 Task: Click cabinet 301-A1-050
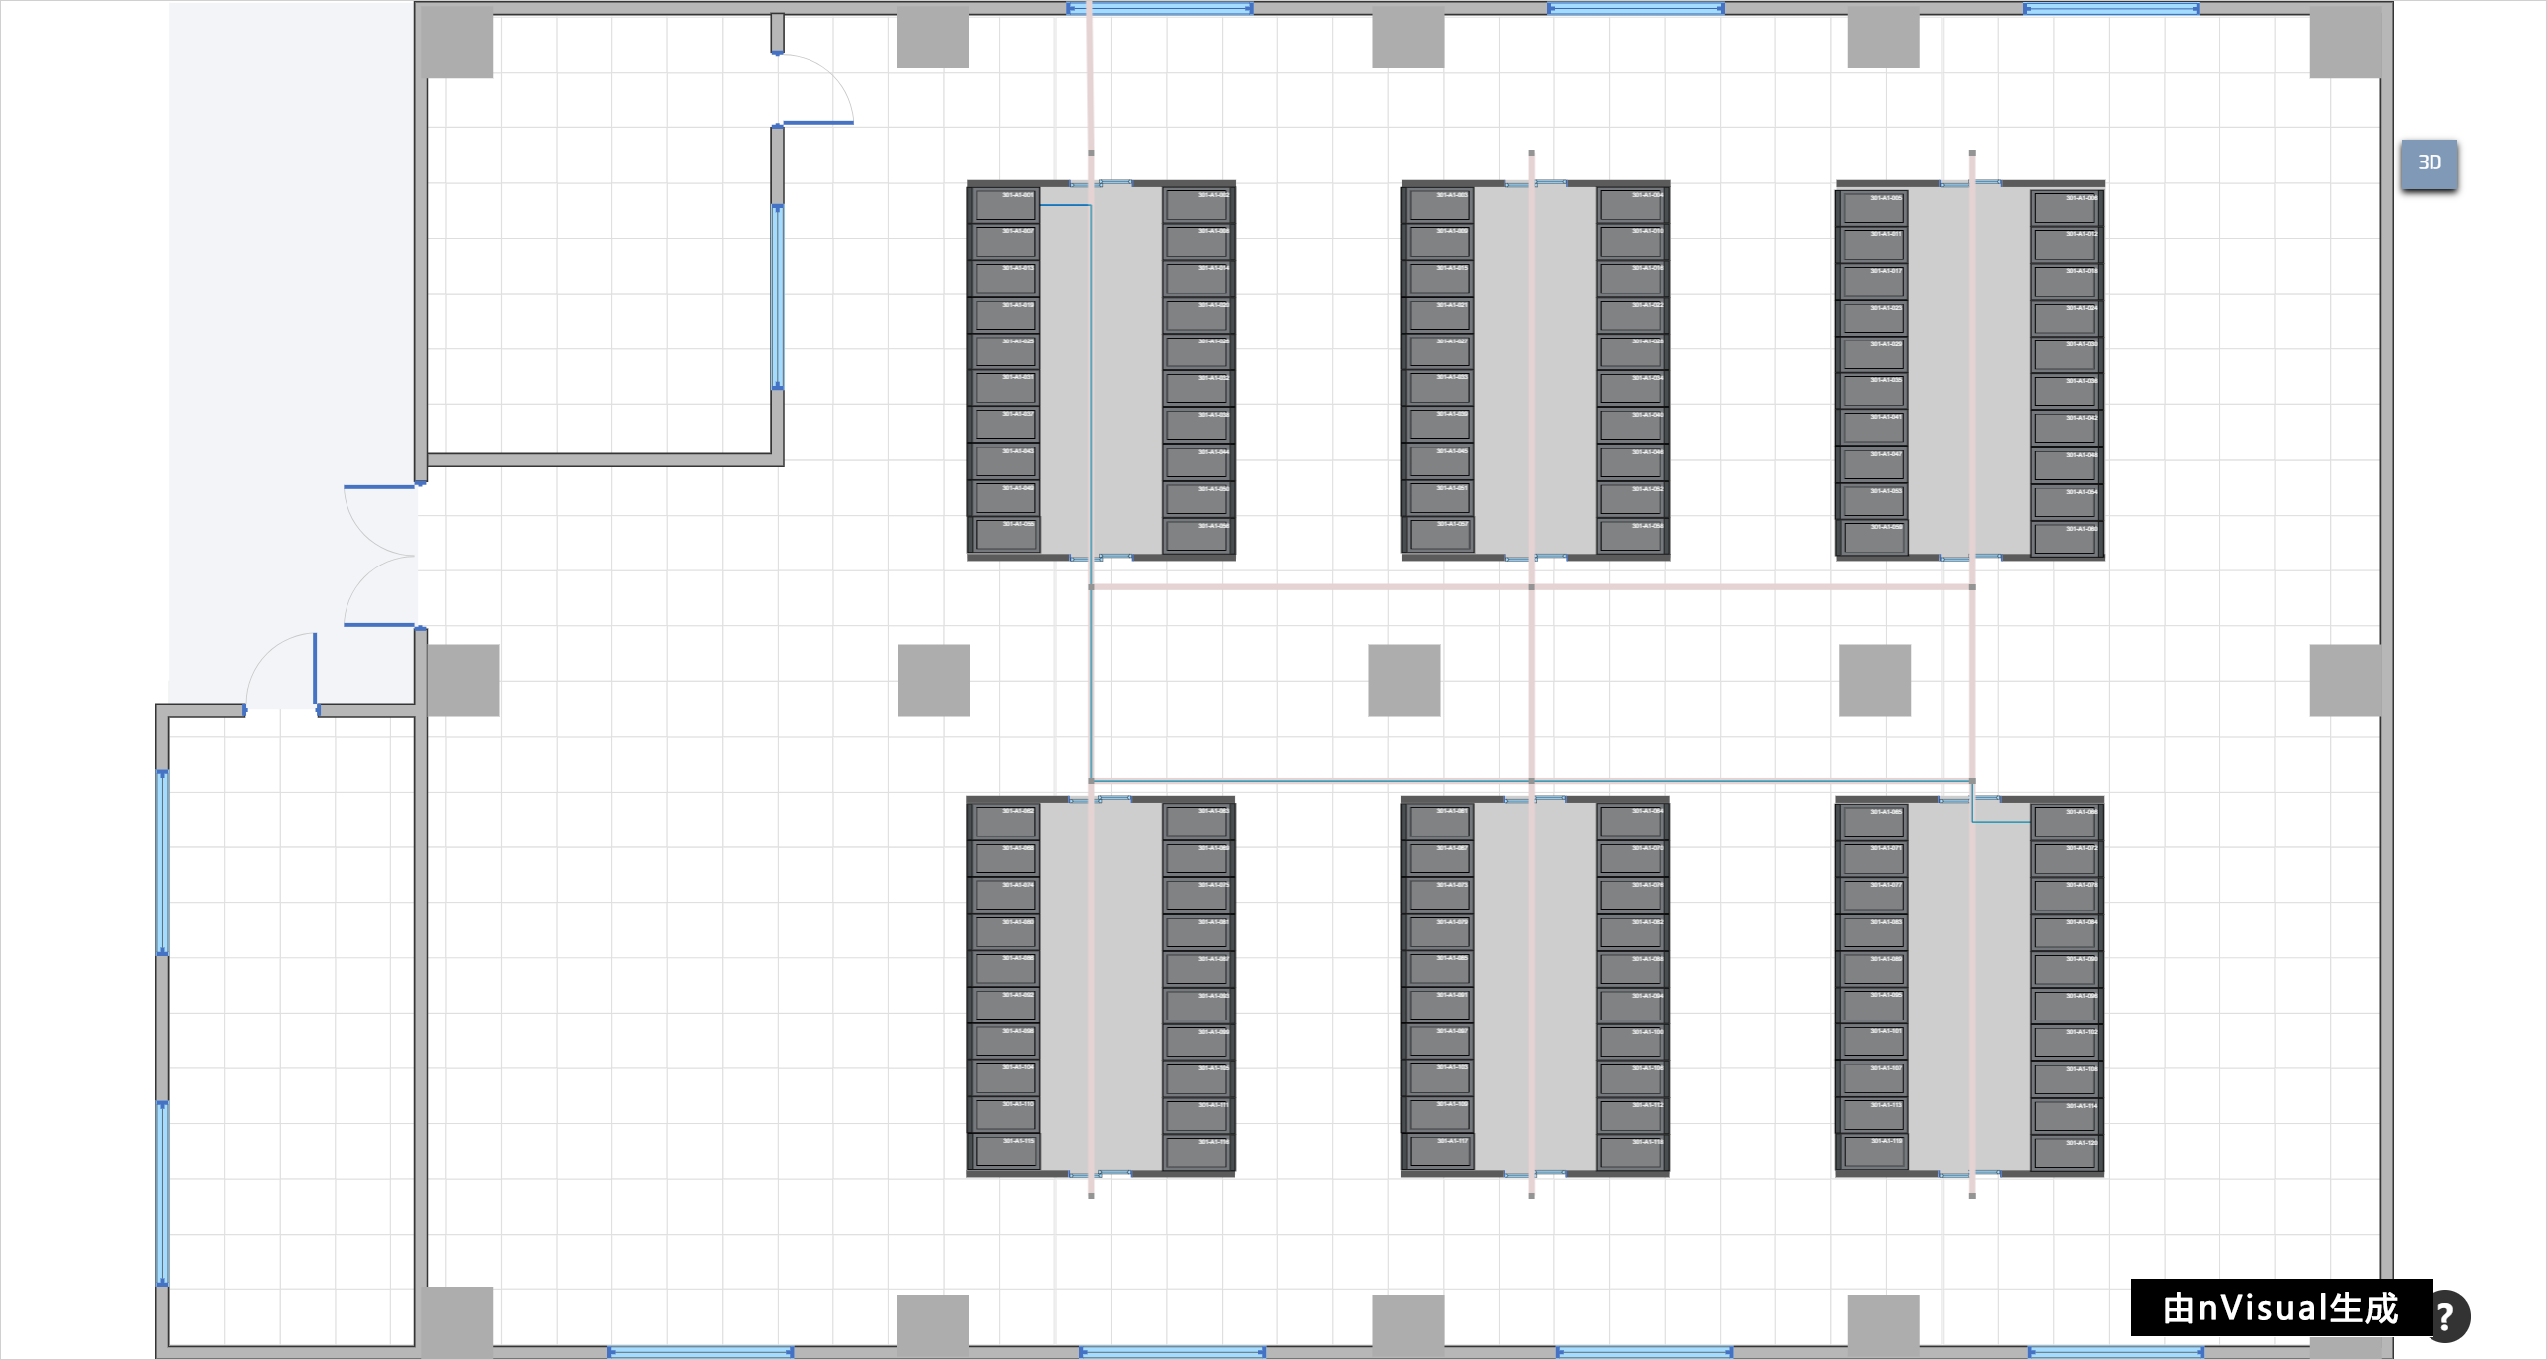click(1197, 498)
